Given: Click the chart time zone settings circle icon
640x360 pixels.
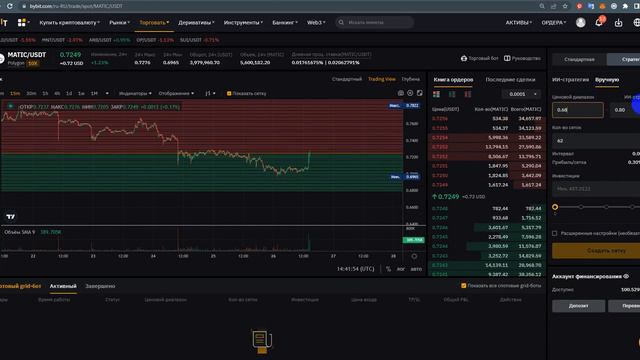Looking at the screenshot, I should (414, 256).
